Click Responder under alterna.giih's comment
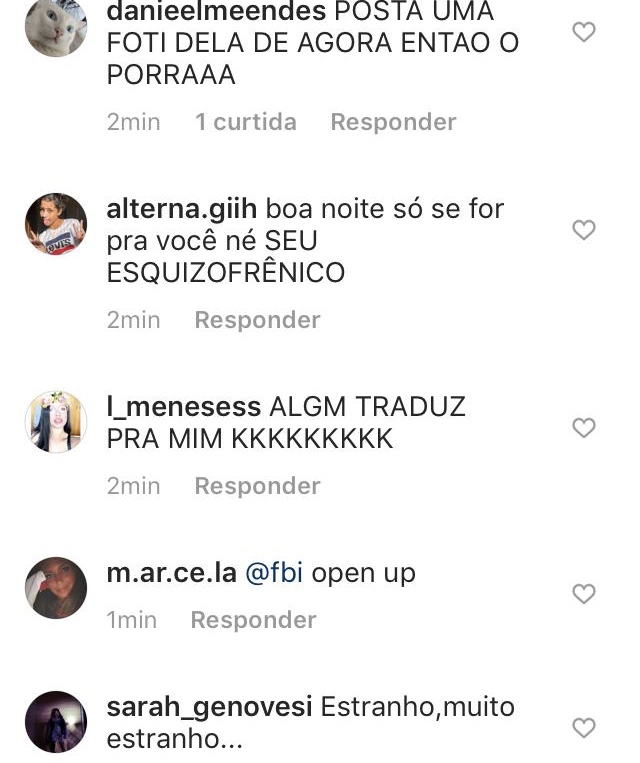The height and width of the screenshot is (763, 640). (257, 320)
